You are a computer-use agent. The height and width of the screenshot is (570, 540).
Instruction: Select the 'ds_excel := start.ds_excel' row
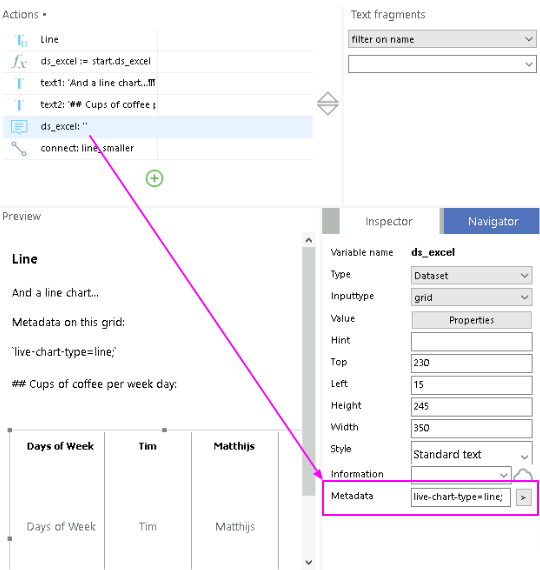(158, 61)
